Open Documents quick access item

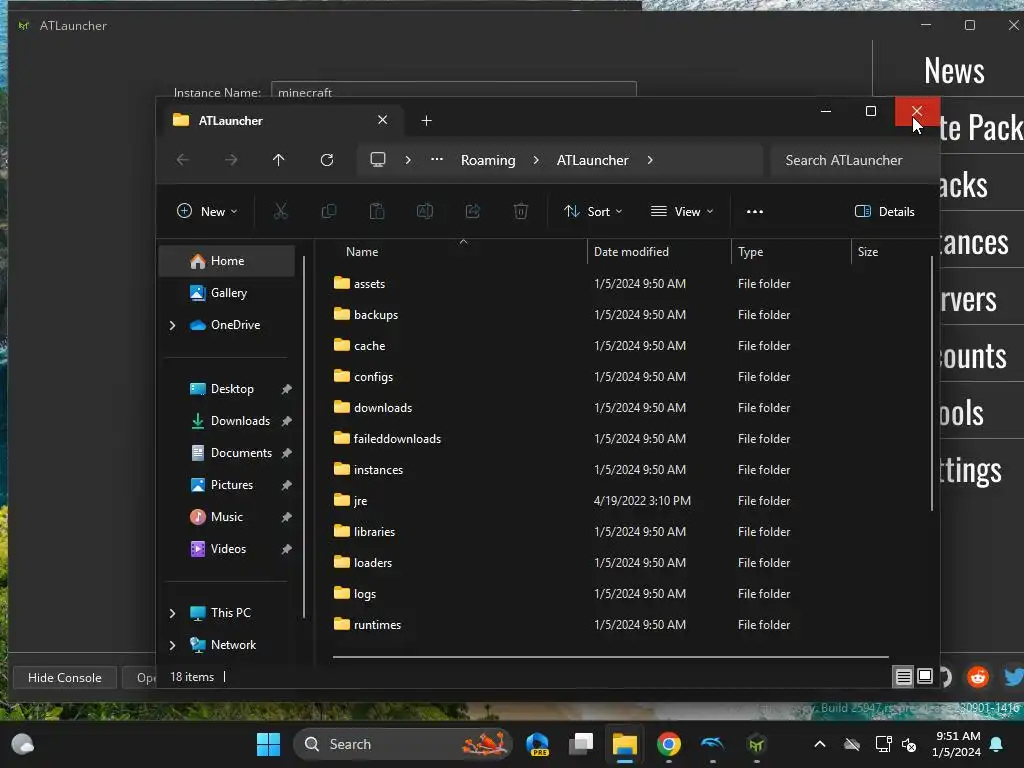pos(227,453)
